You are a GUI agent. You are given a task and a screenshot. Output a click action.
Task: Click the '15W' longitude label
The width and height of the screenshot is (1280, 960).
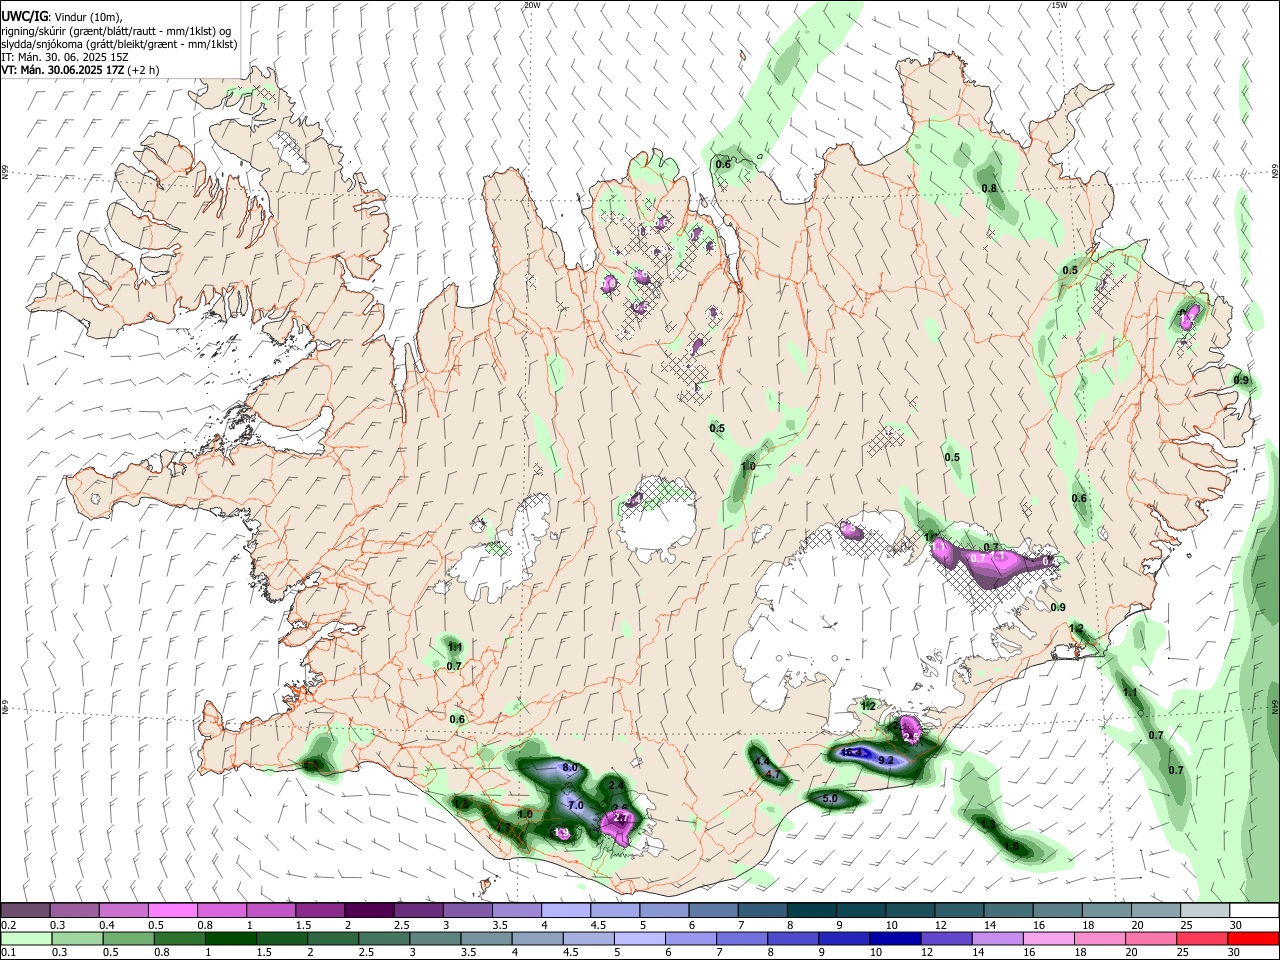[x=1059, y=5]
